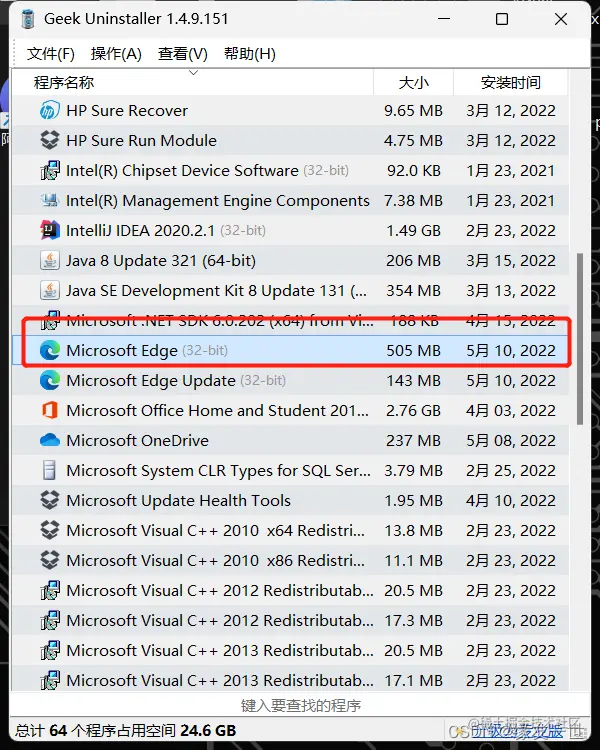Image resolution: width=600 pixels, height=750 pixels.
Task: Click the Microsoft Office Home and Student icon
Action: pos(50,410)
